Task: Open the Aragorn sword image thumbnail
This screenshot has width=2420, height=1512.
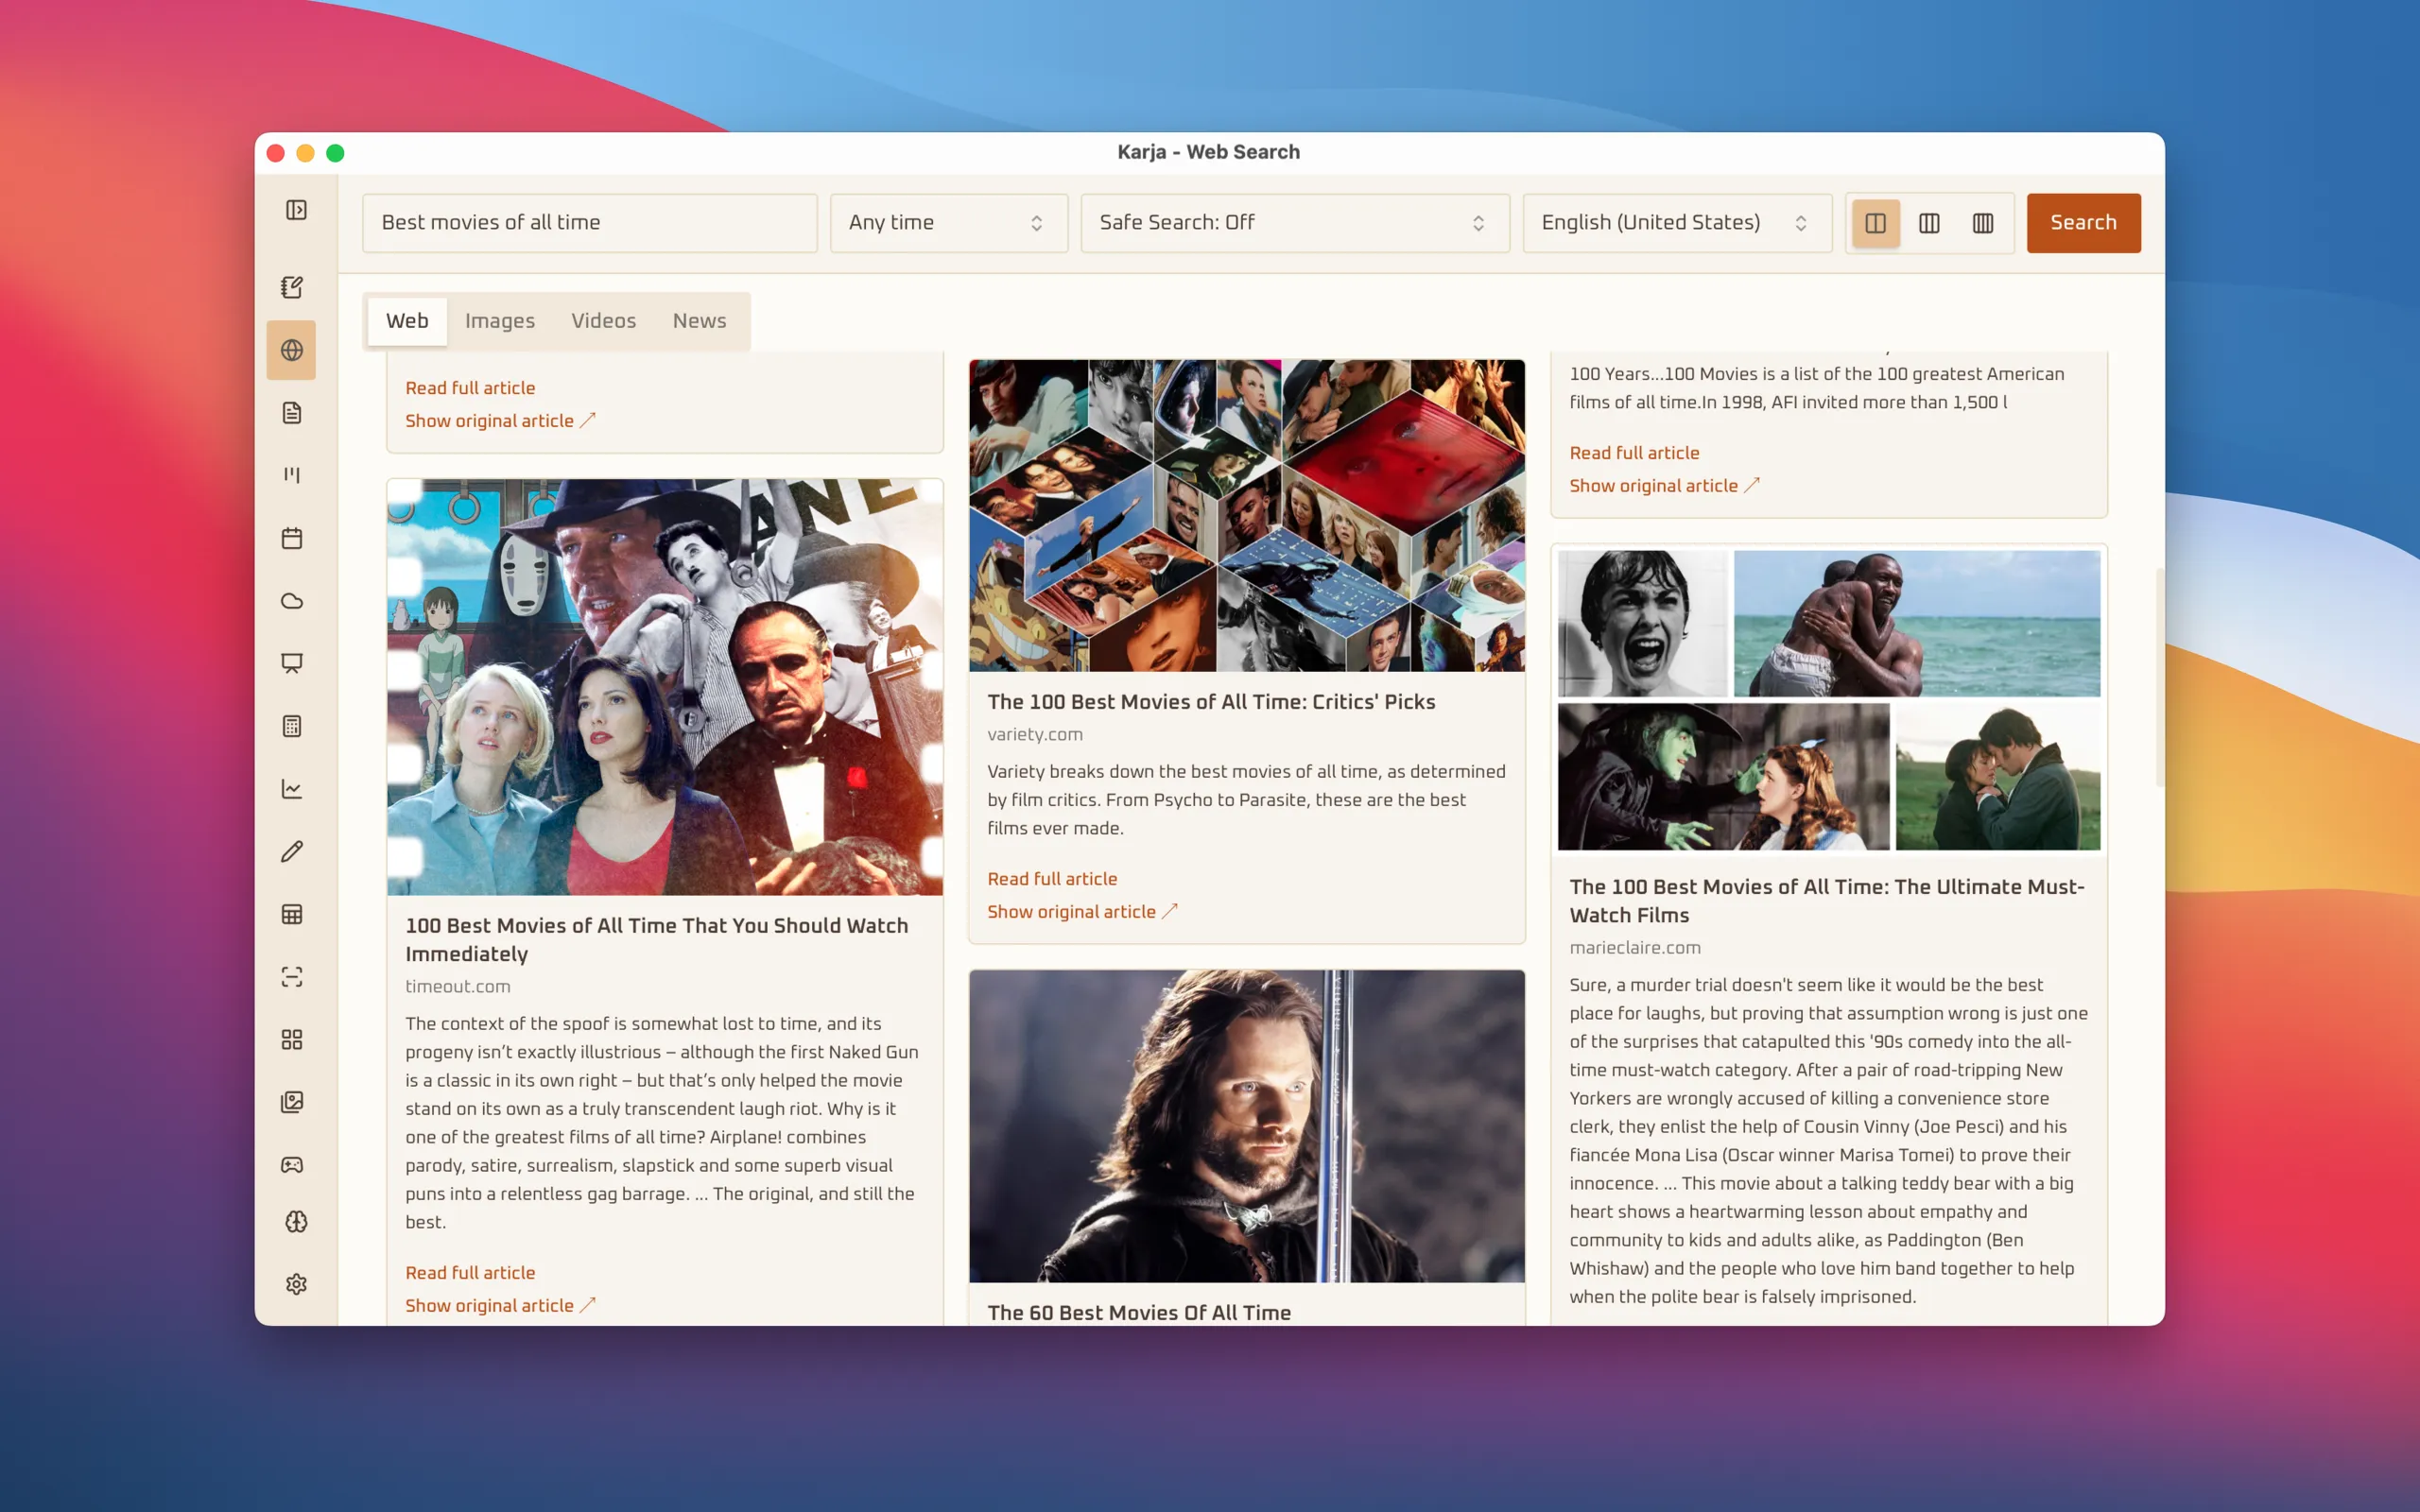Action: 1247,1126
